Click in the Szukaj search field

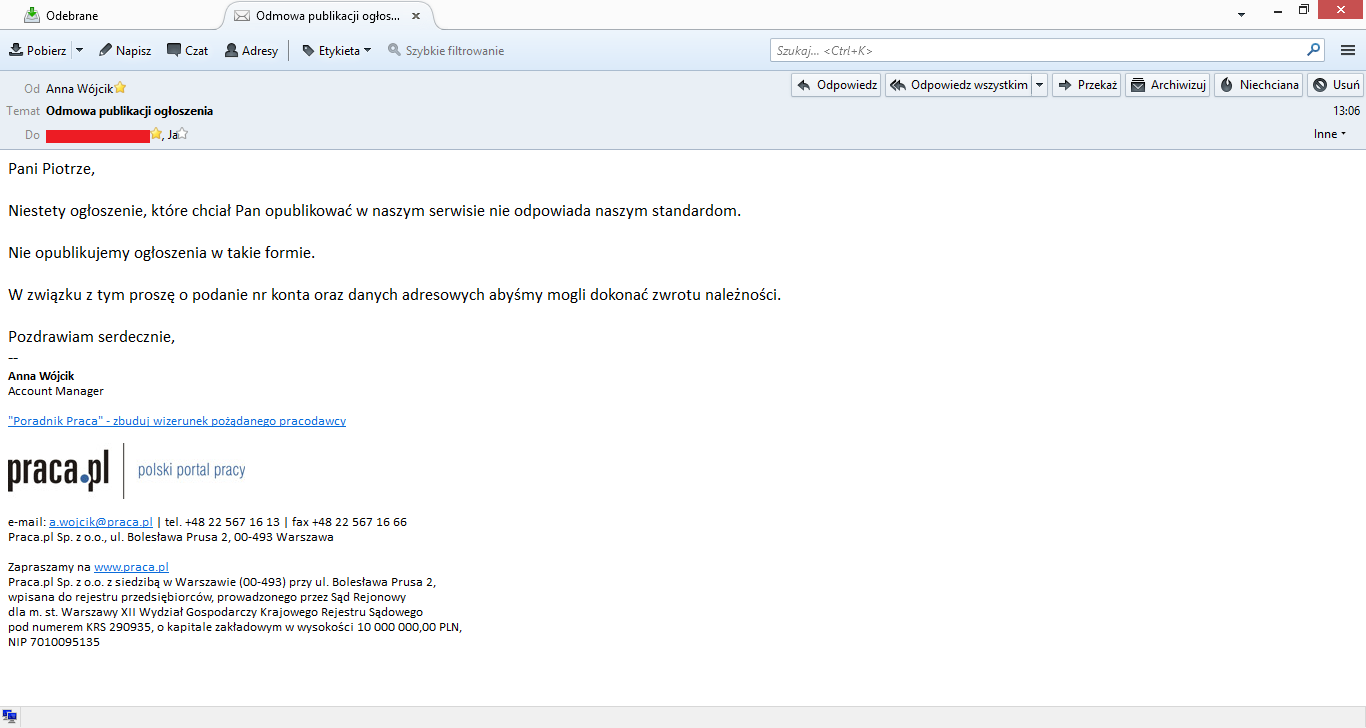point(1040,50)
